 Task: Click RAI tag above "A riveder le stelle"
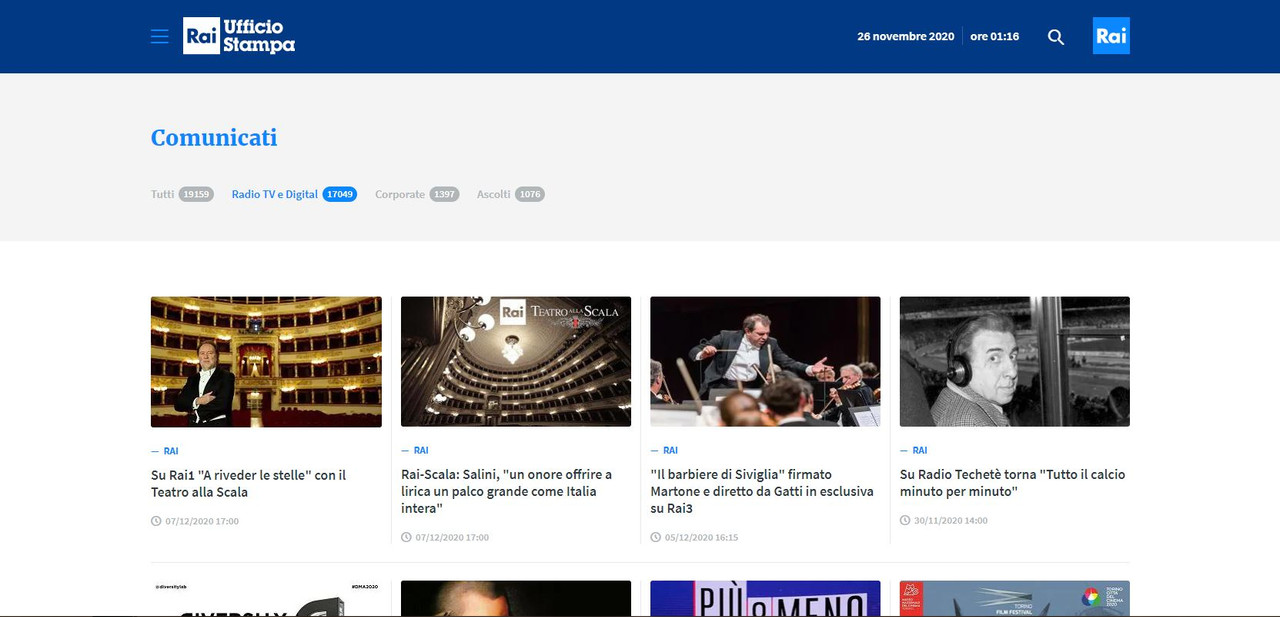coord(170,451)
